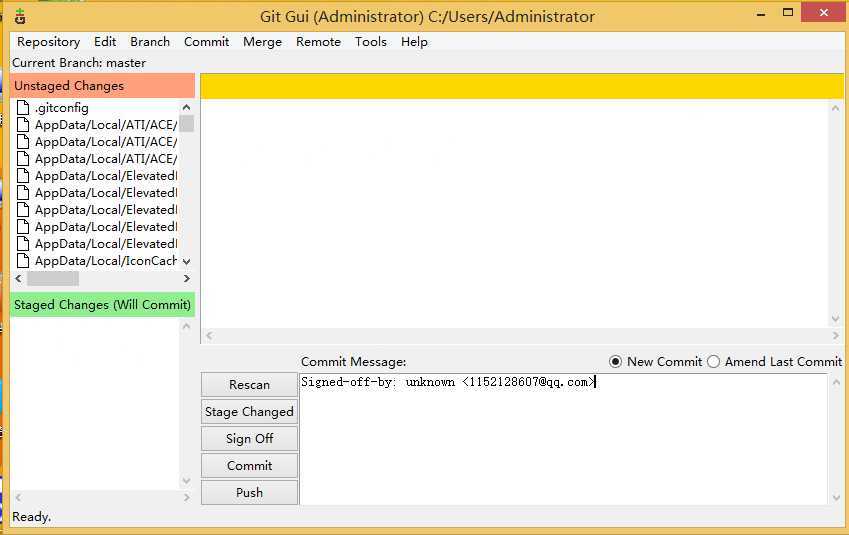The height and width of the screenshot is (535, 849).
Task: Maximize the Git Gui window
Action: pos(788,12)
